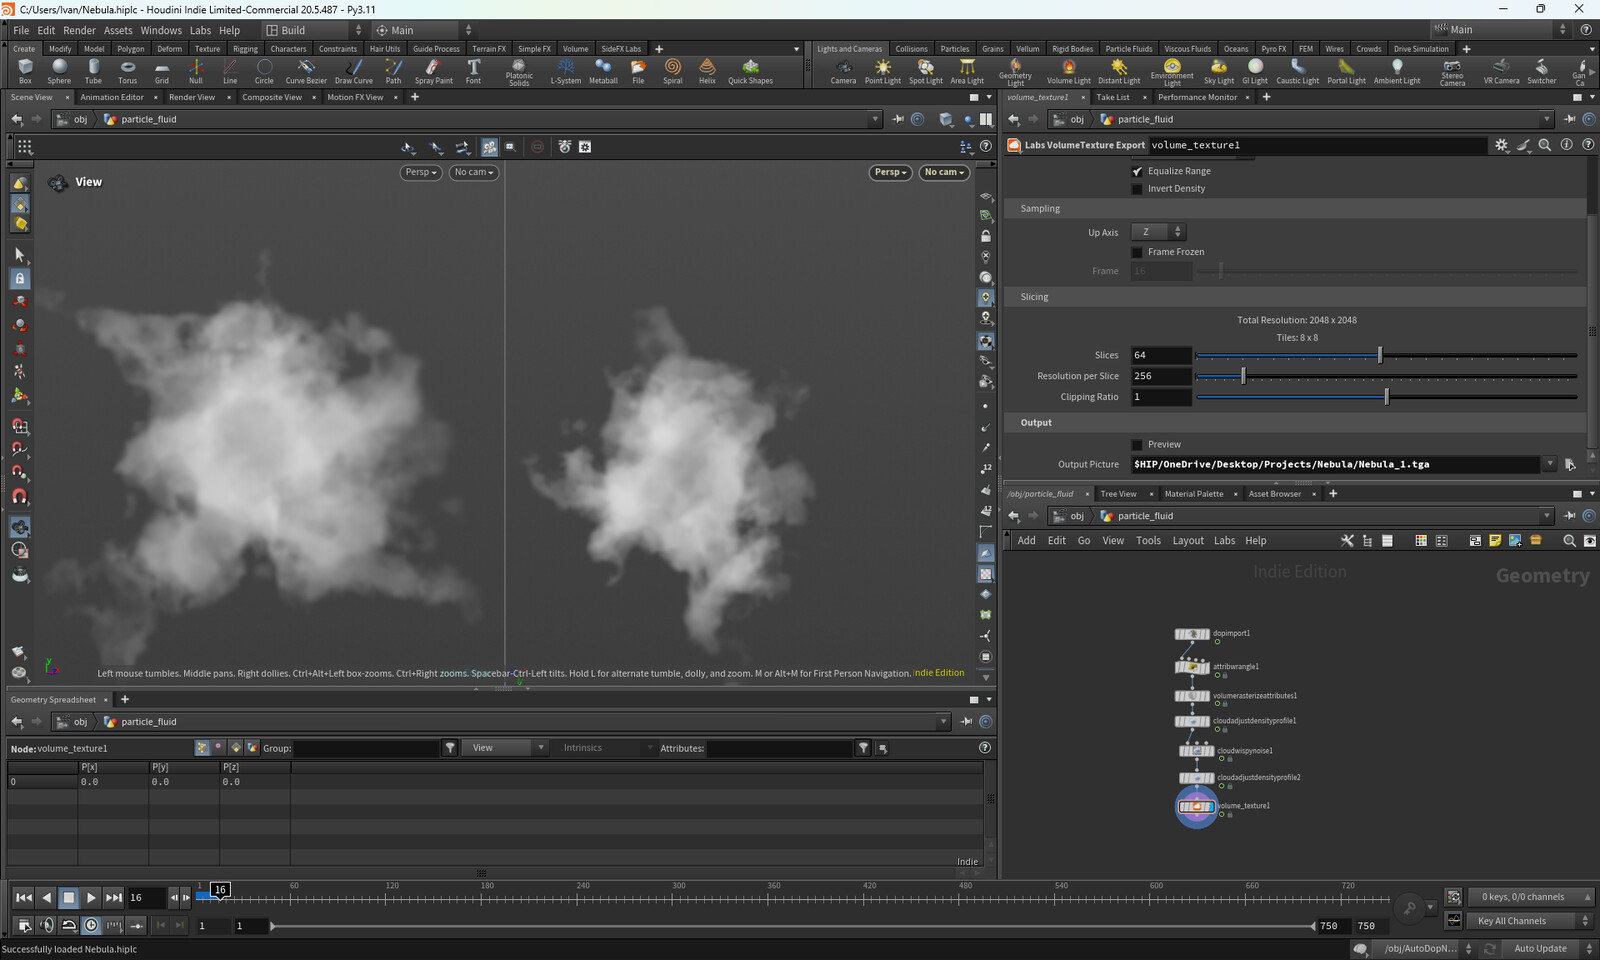
Task: Open the Render menu
Action: click(x=79, y=30)
